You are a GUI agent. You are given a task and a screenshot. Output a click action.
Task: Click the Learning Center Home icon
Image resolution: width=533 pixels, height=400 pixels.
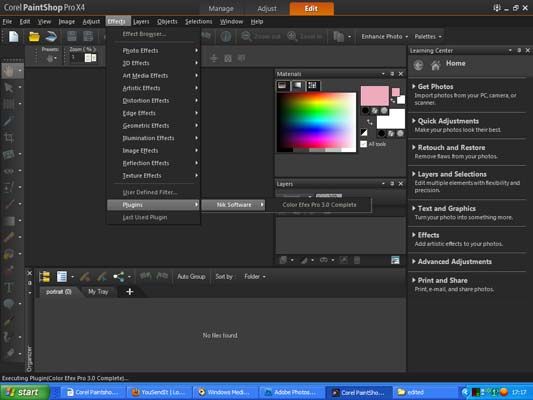point(435,65)
